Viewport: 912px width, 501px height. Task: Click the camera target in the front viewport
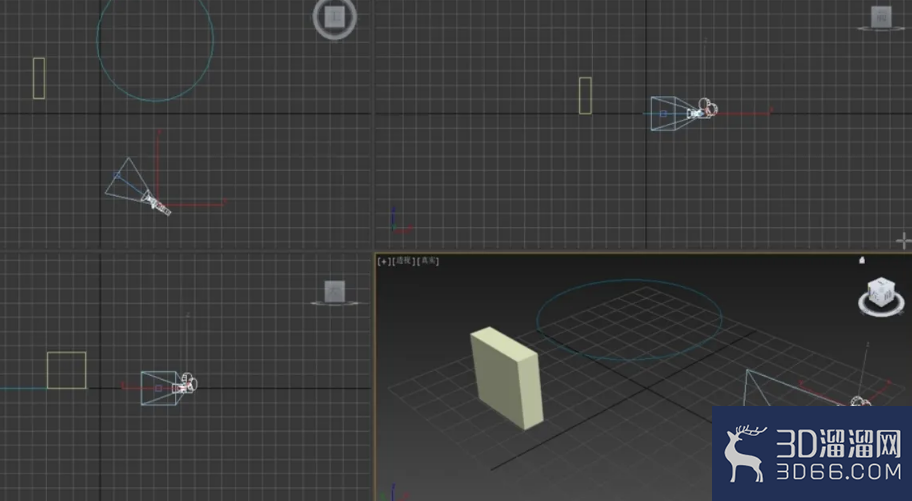663,114
